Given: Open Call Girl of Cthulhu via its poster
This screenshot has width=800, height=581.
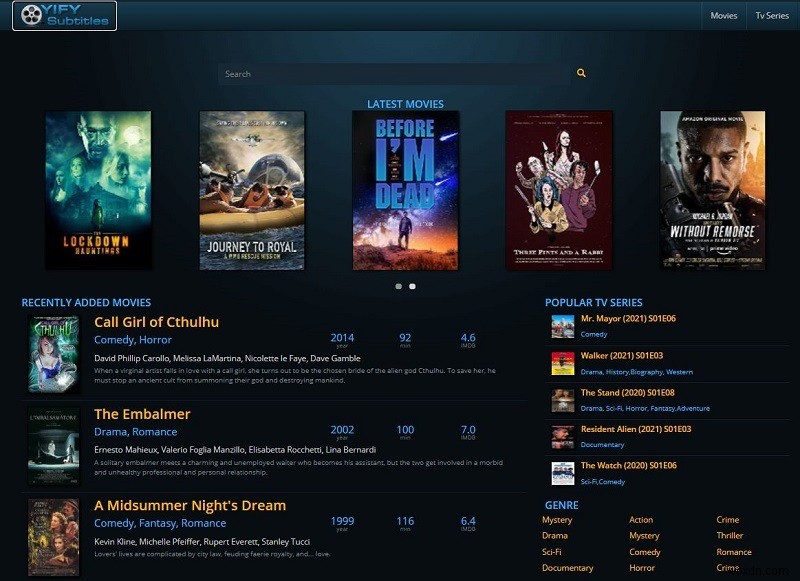Looking at the screenshot, I should coord(52,350).
